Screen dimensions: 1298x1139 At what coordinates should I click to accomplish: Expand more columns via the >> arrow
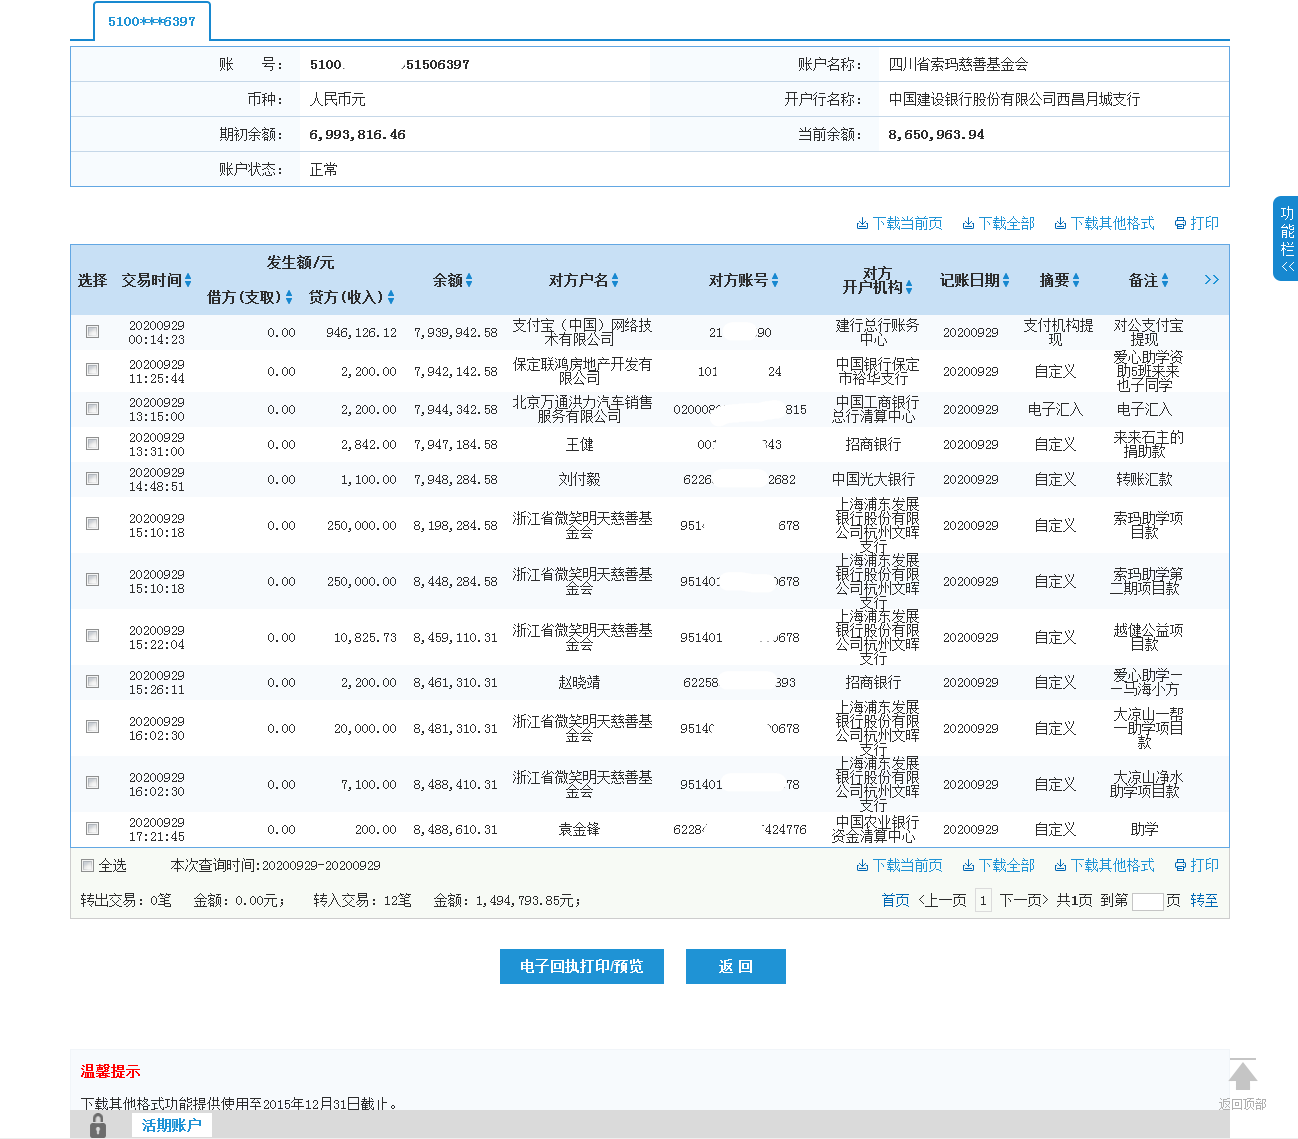pos(1211,280)
